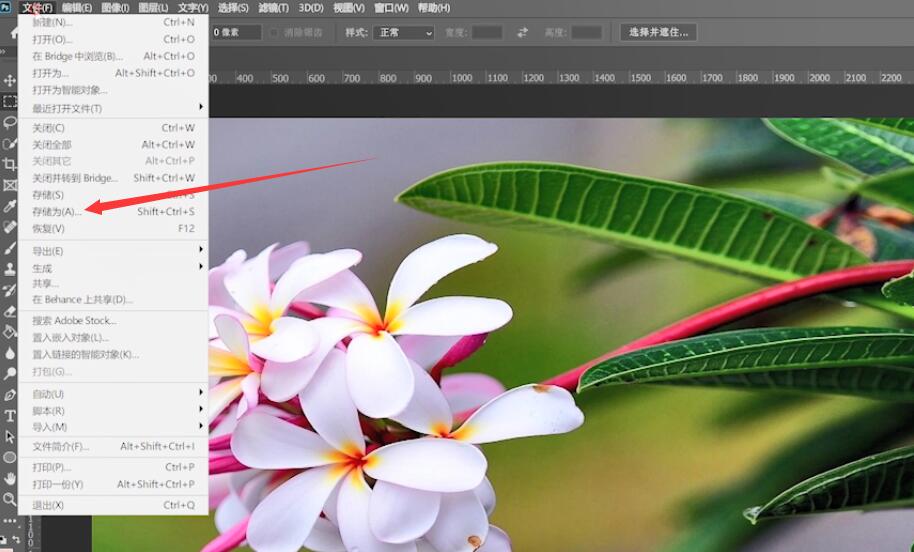The image size is (914, 552).
Task: Click the feather field showing 0 像素
Action: coord(236,33)
